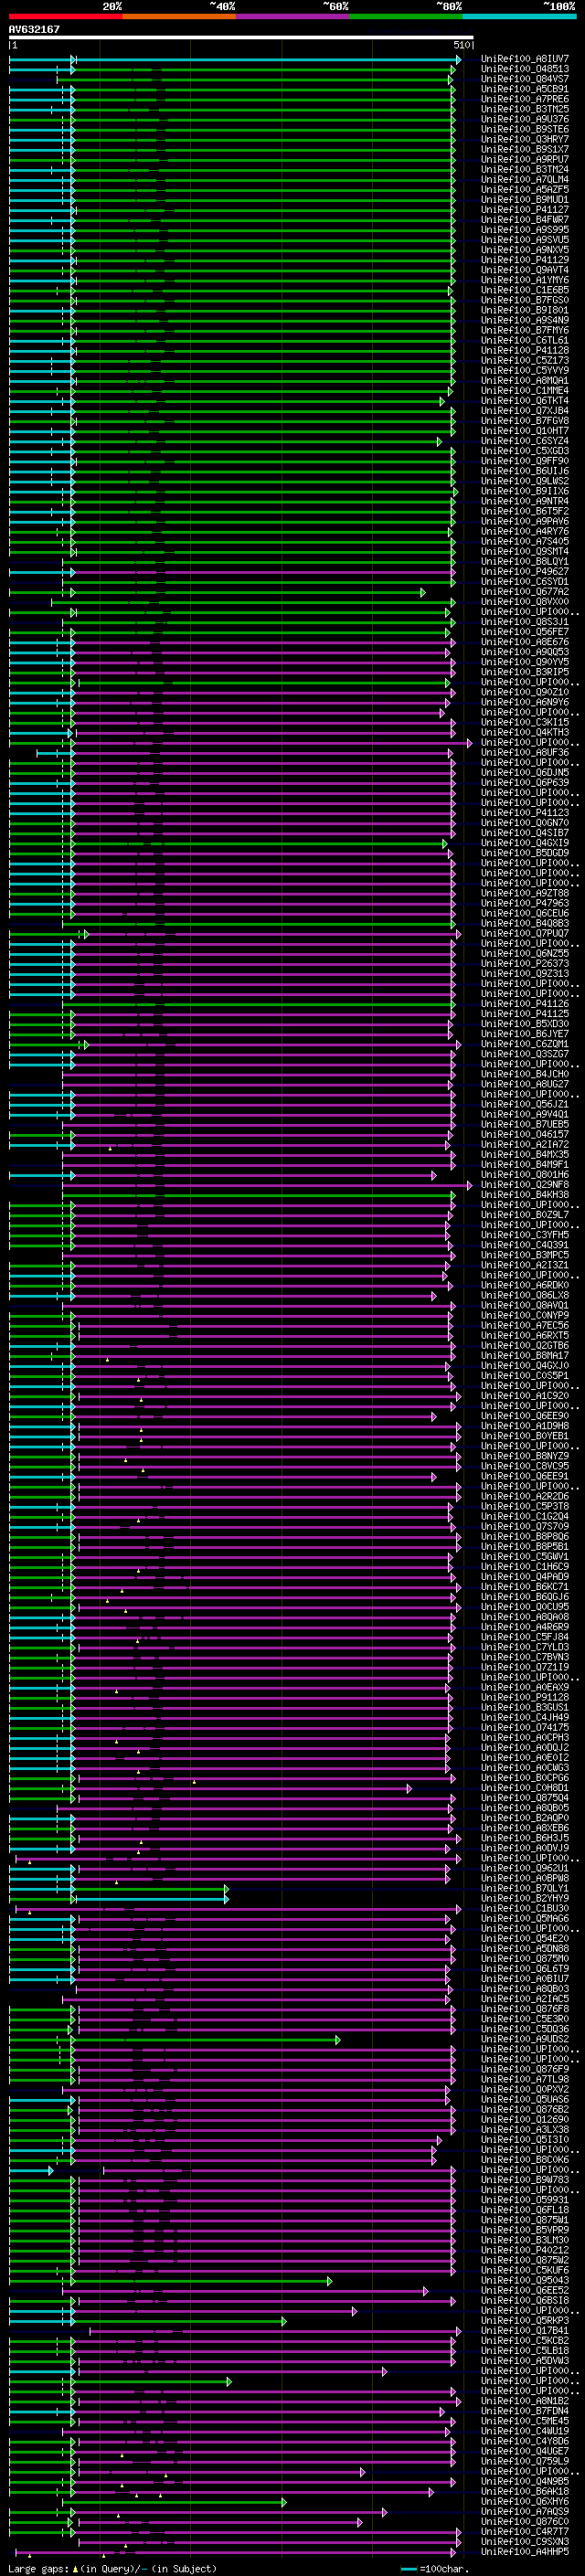Select the UniRef100_P41128 label
Image resolution: width=585 pixels, height=2576 pixels.
pyautogui.click(x=524, y=350)
